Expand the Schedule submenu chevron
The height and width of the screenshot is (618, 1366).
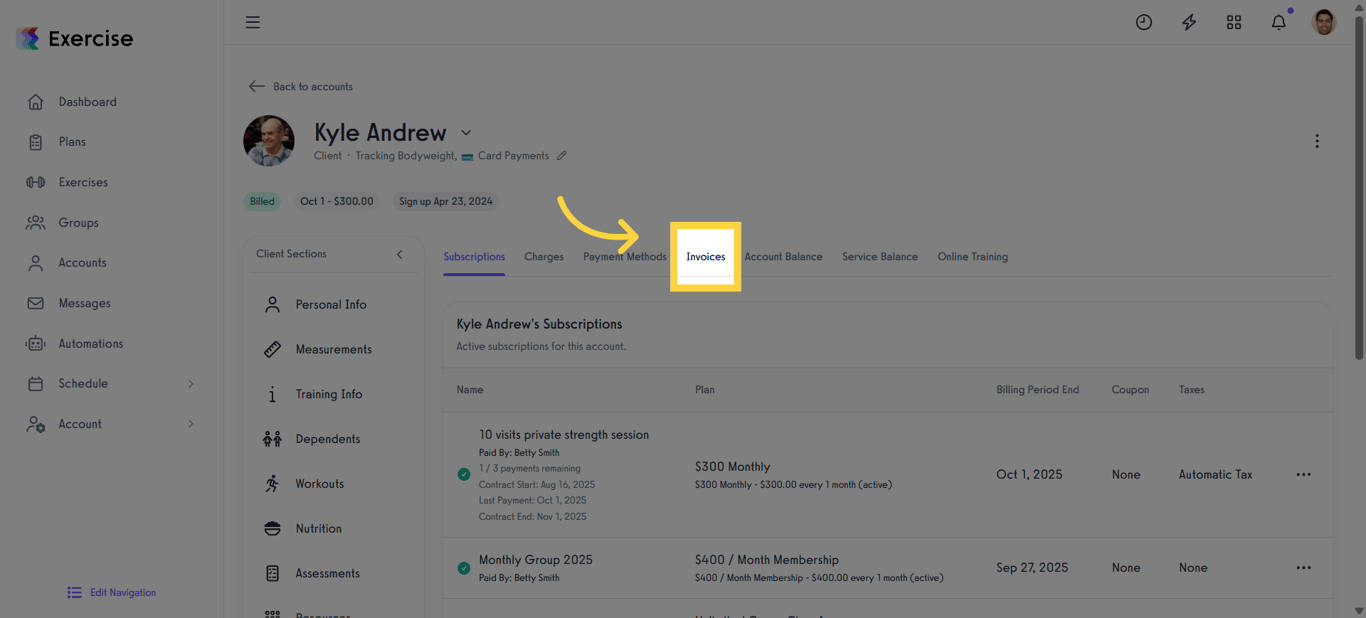tap(191, 384)
